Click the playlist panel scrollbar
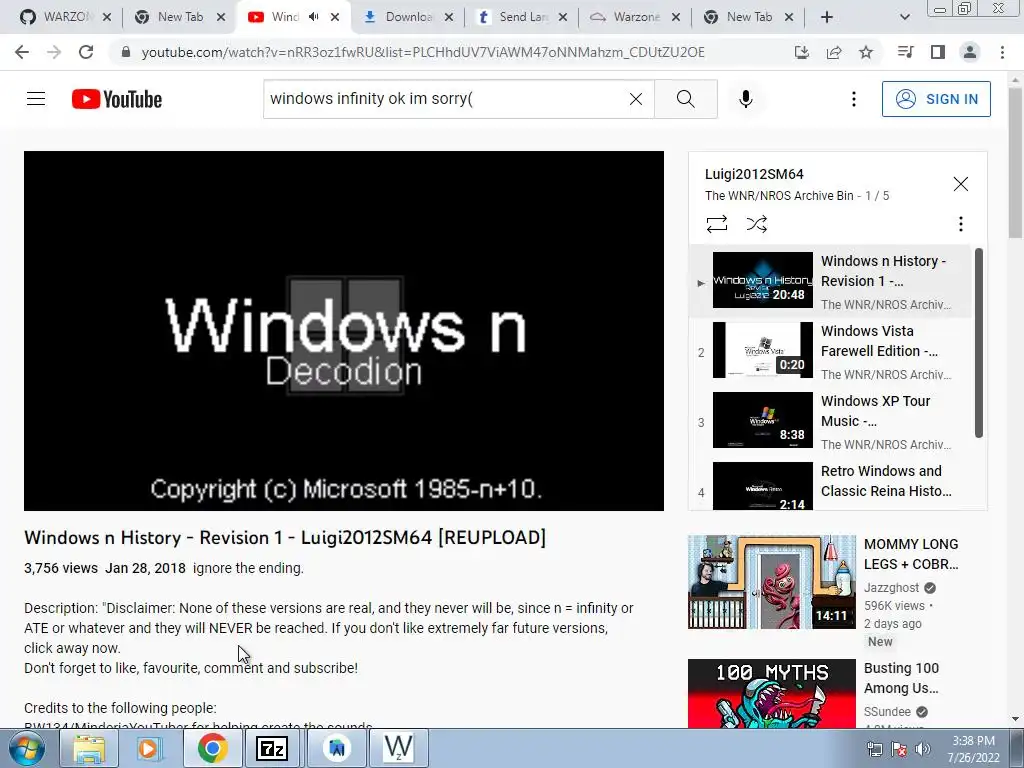This screenshot has height=768, width=1024. [978, 343]
